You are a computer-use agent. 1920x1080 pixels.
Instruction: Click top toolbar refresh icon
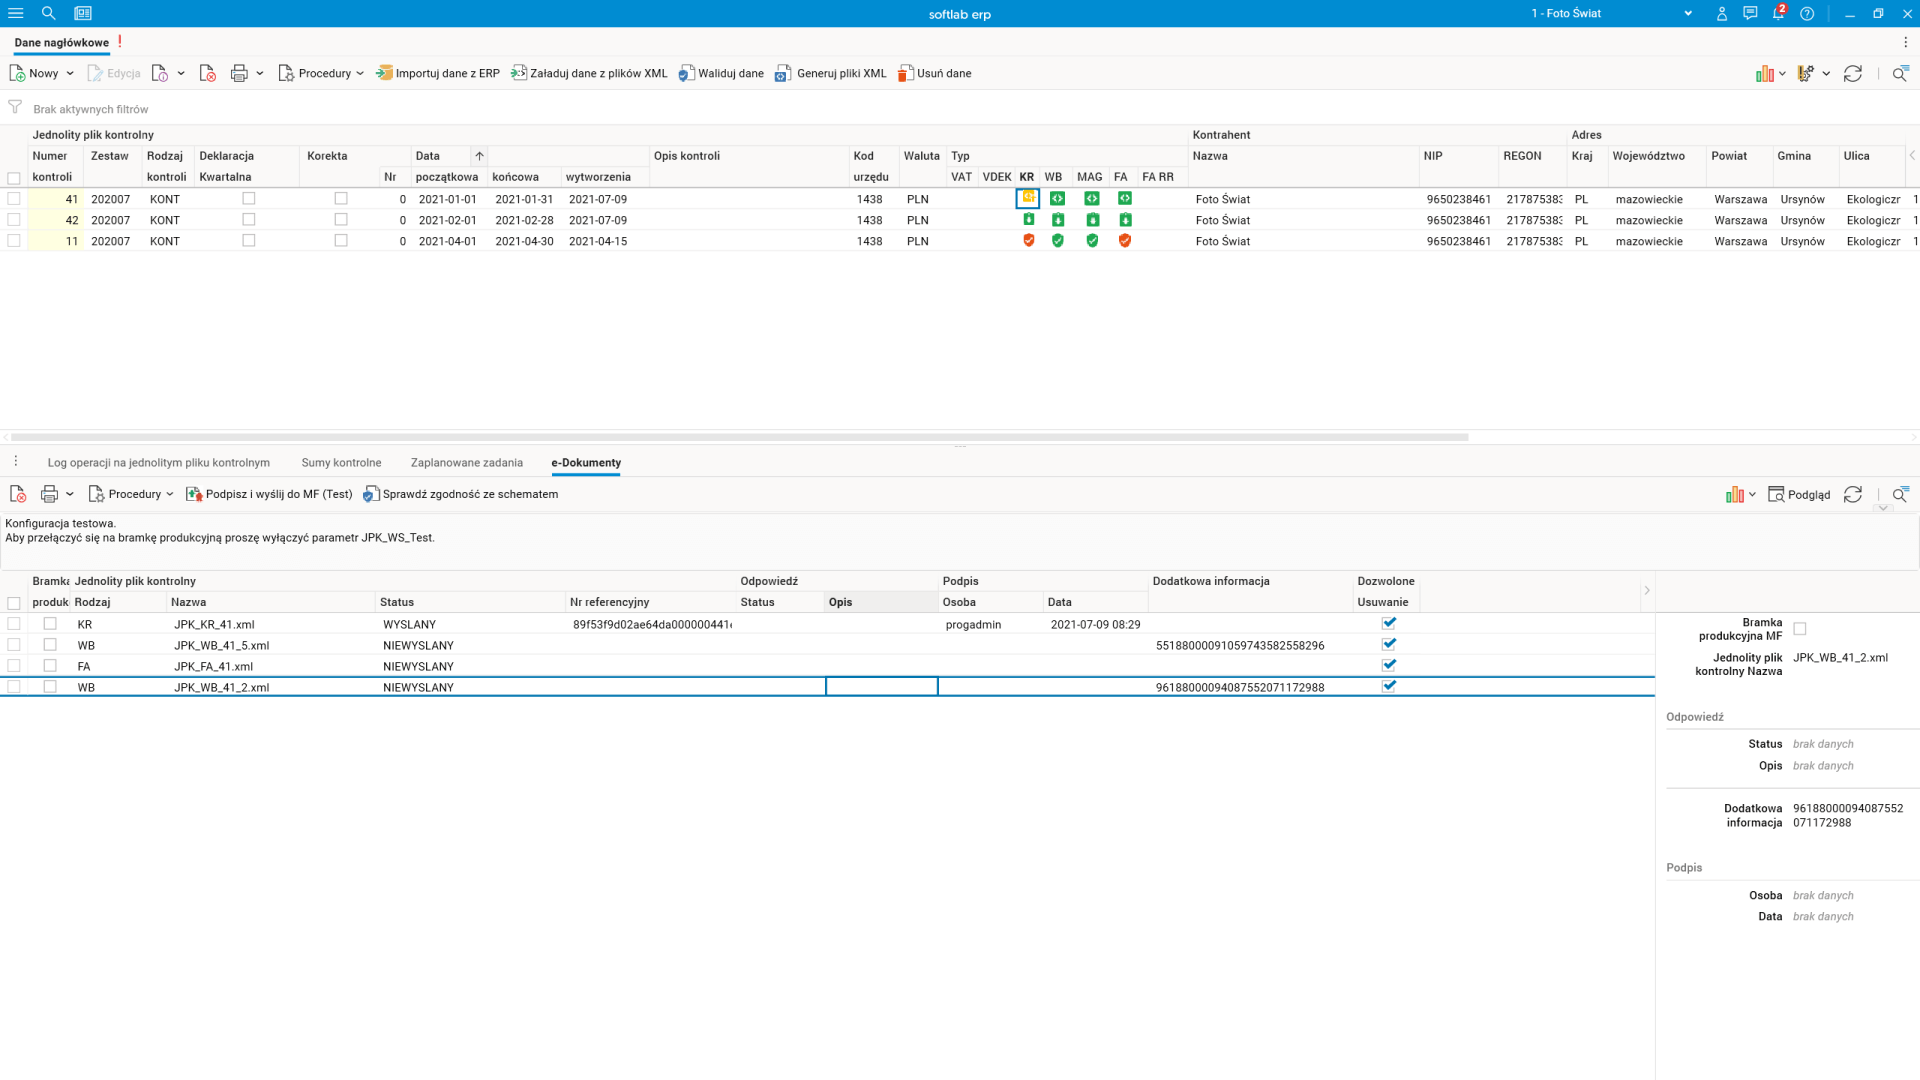1852,74
